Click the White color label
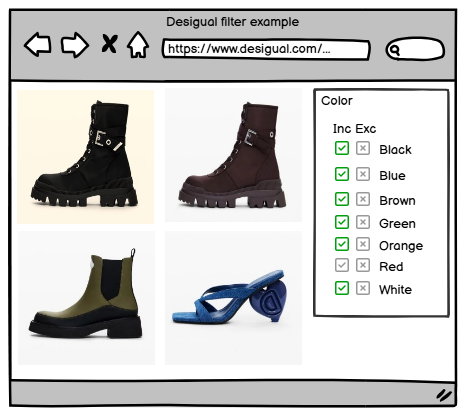468x420 pixels. tap(395, 289)
